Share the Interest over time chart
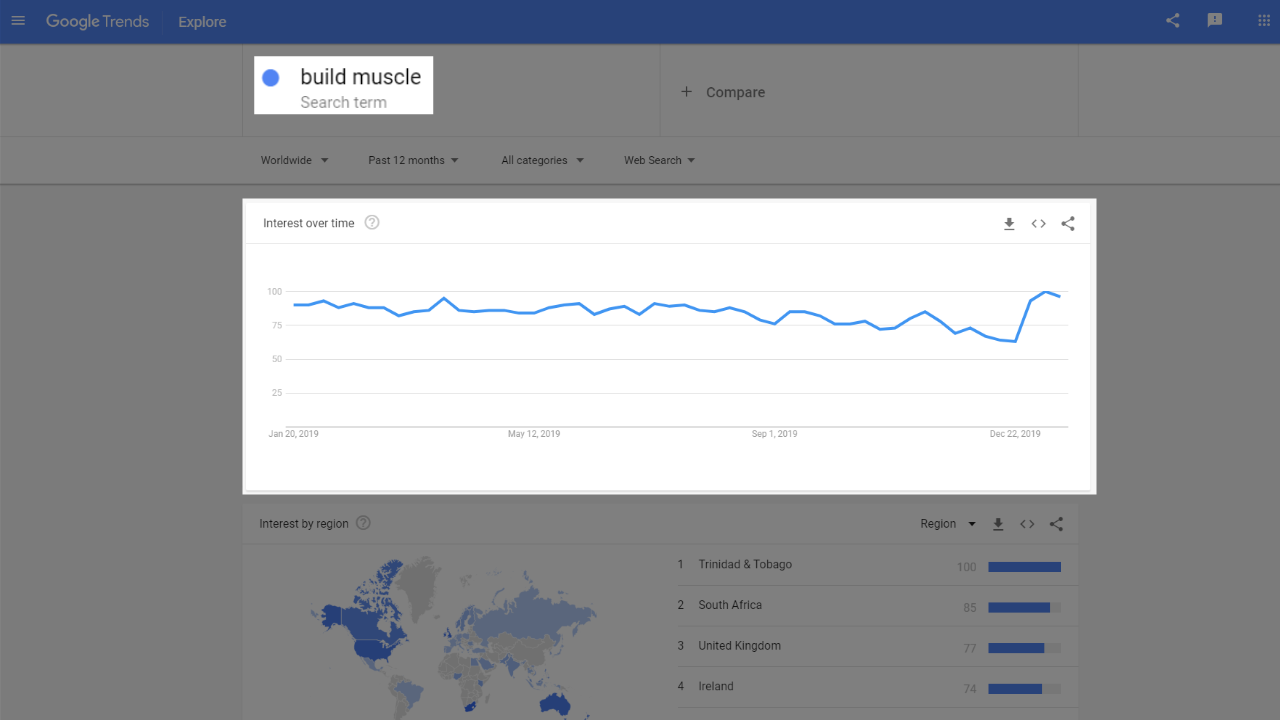 [x=1068, y=224]
